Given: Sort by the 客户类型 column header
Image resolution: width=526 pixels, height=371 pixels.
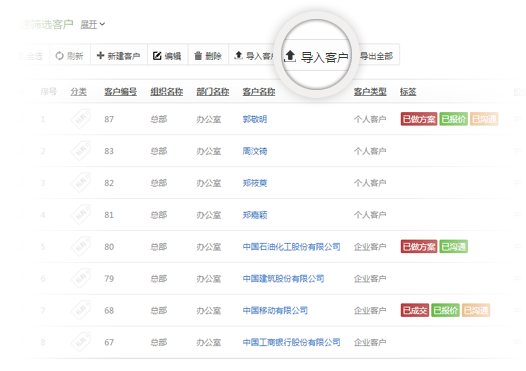Looking at the screenshot, I should click(370, 91).
